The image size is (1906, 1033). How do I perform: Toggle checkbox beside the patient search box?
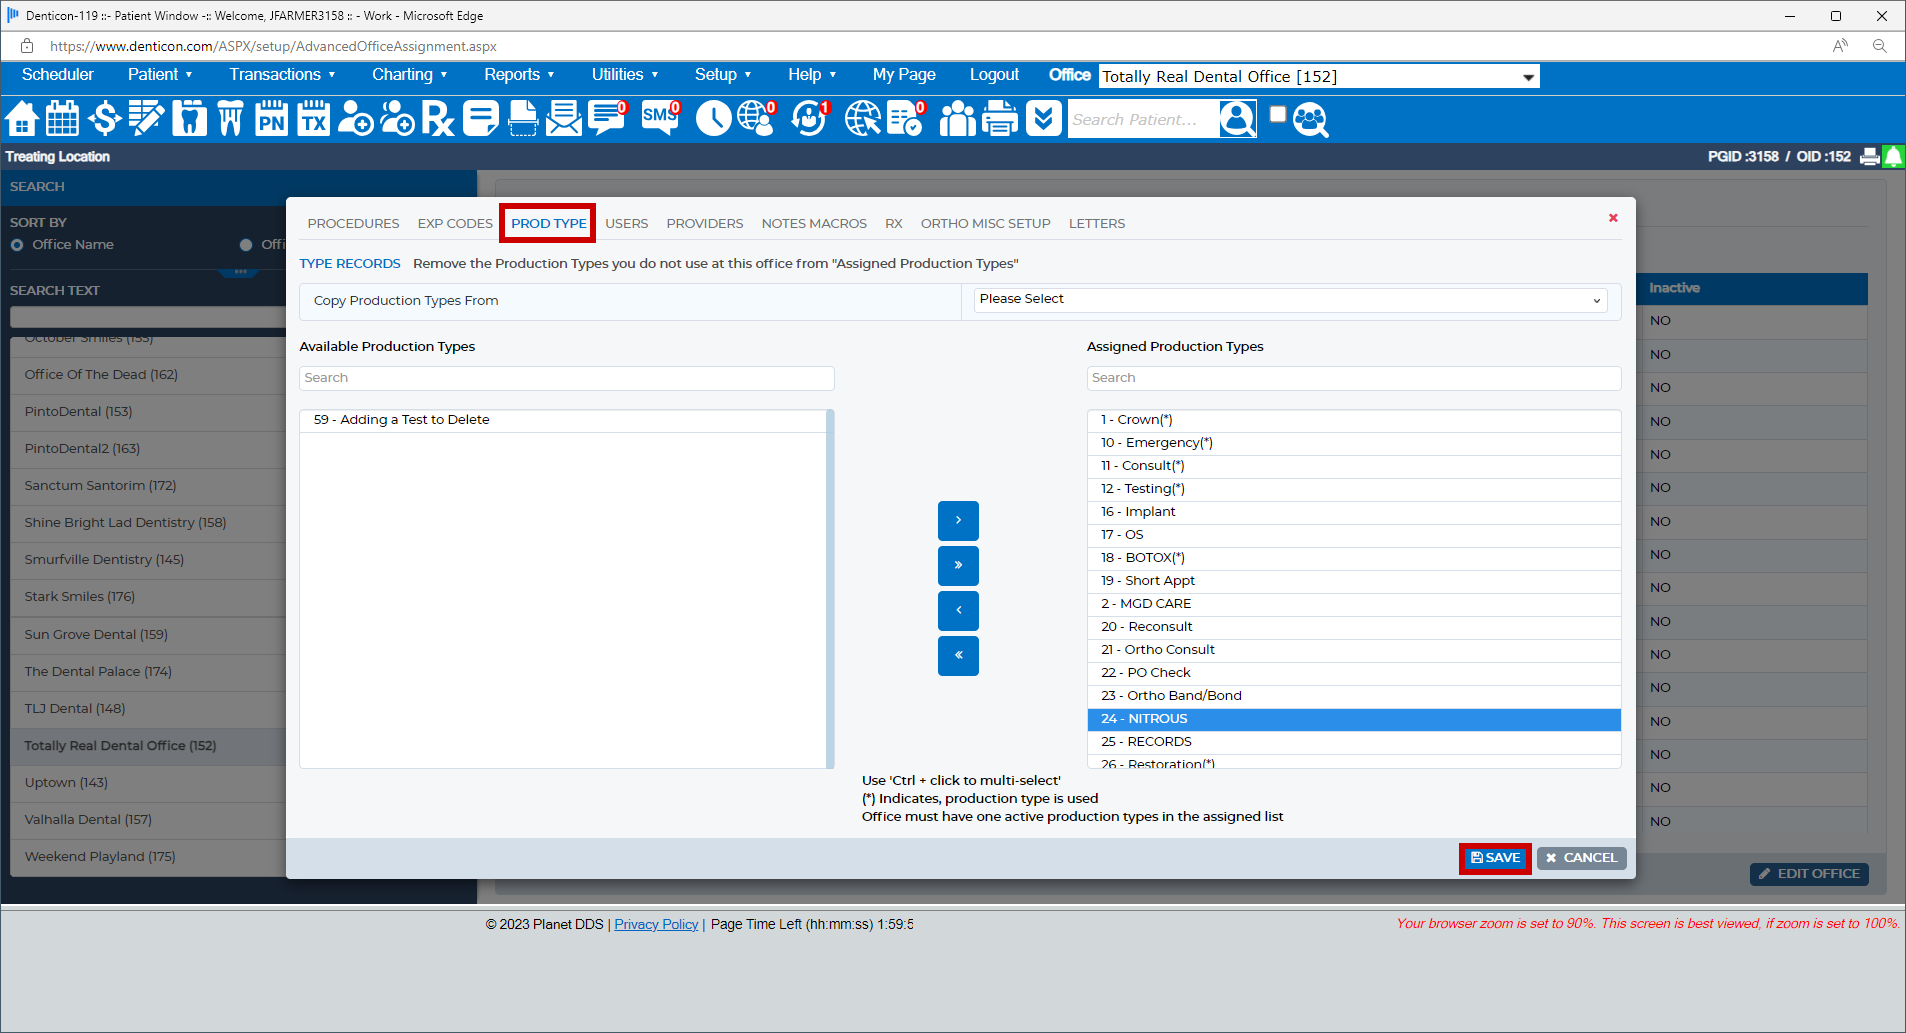coord(1277,114)
